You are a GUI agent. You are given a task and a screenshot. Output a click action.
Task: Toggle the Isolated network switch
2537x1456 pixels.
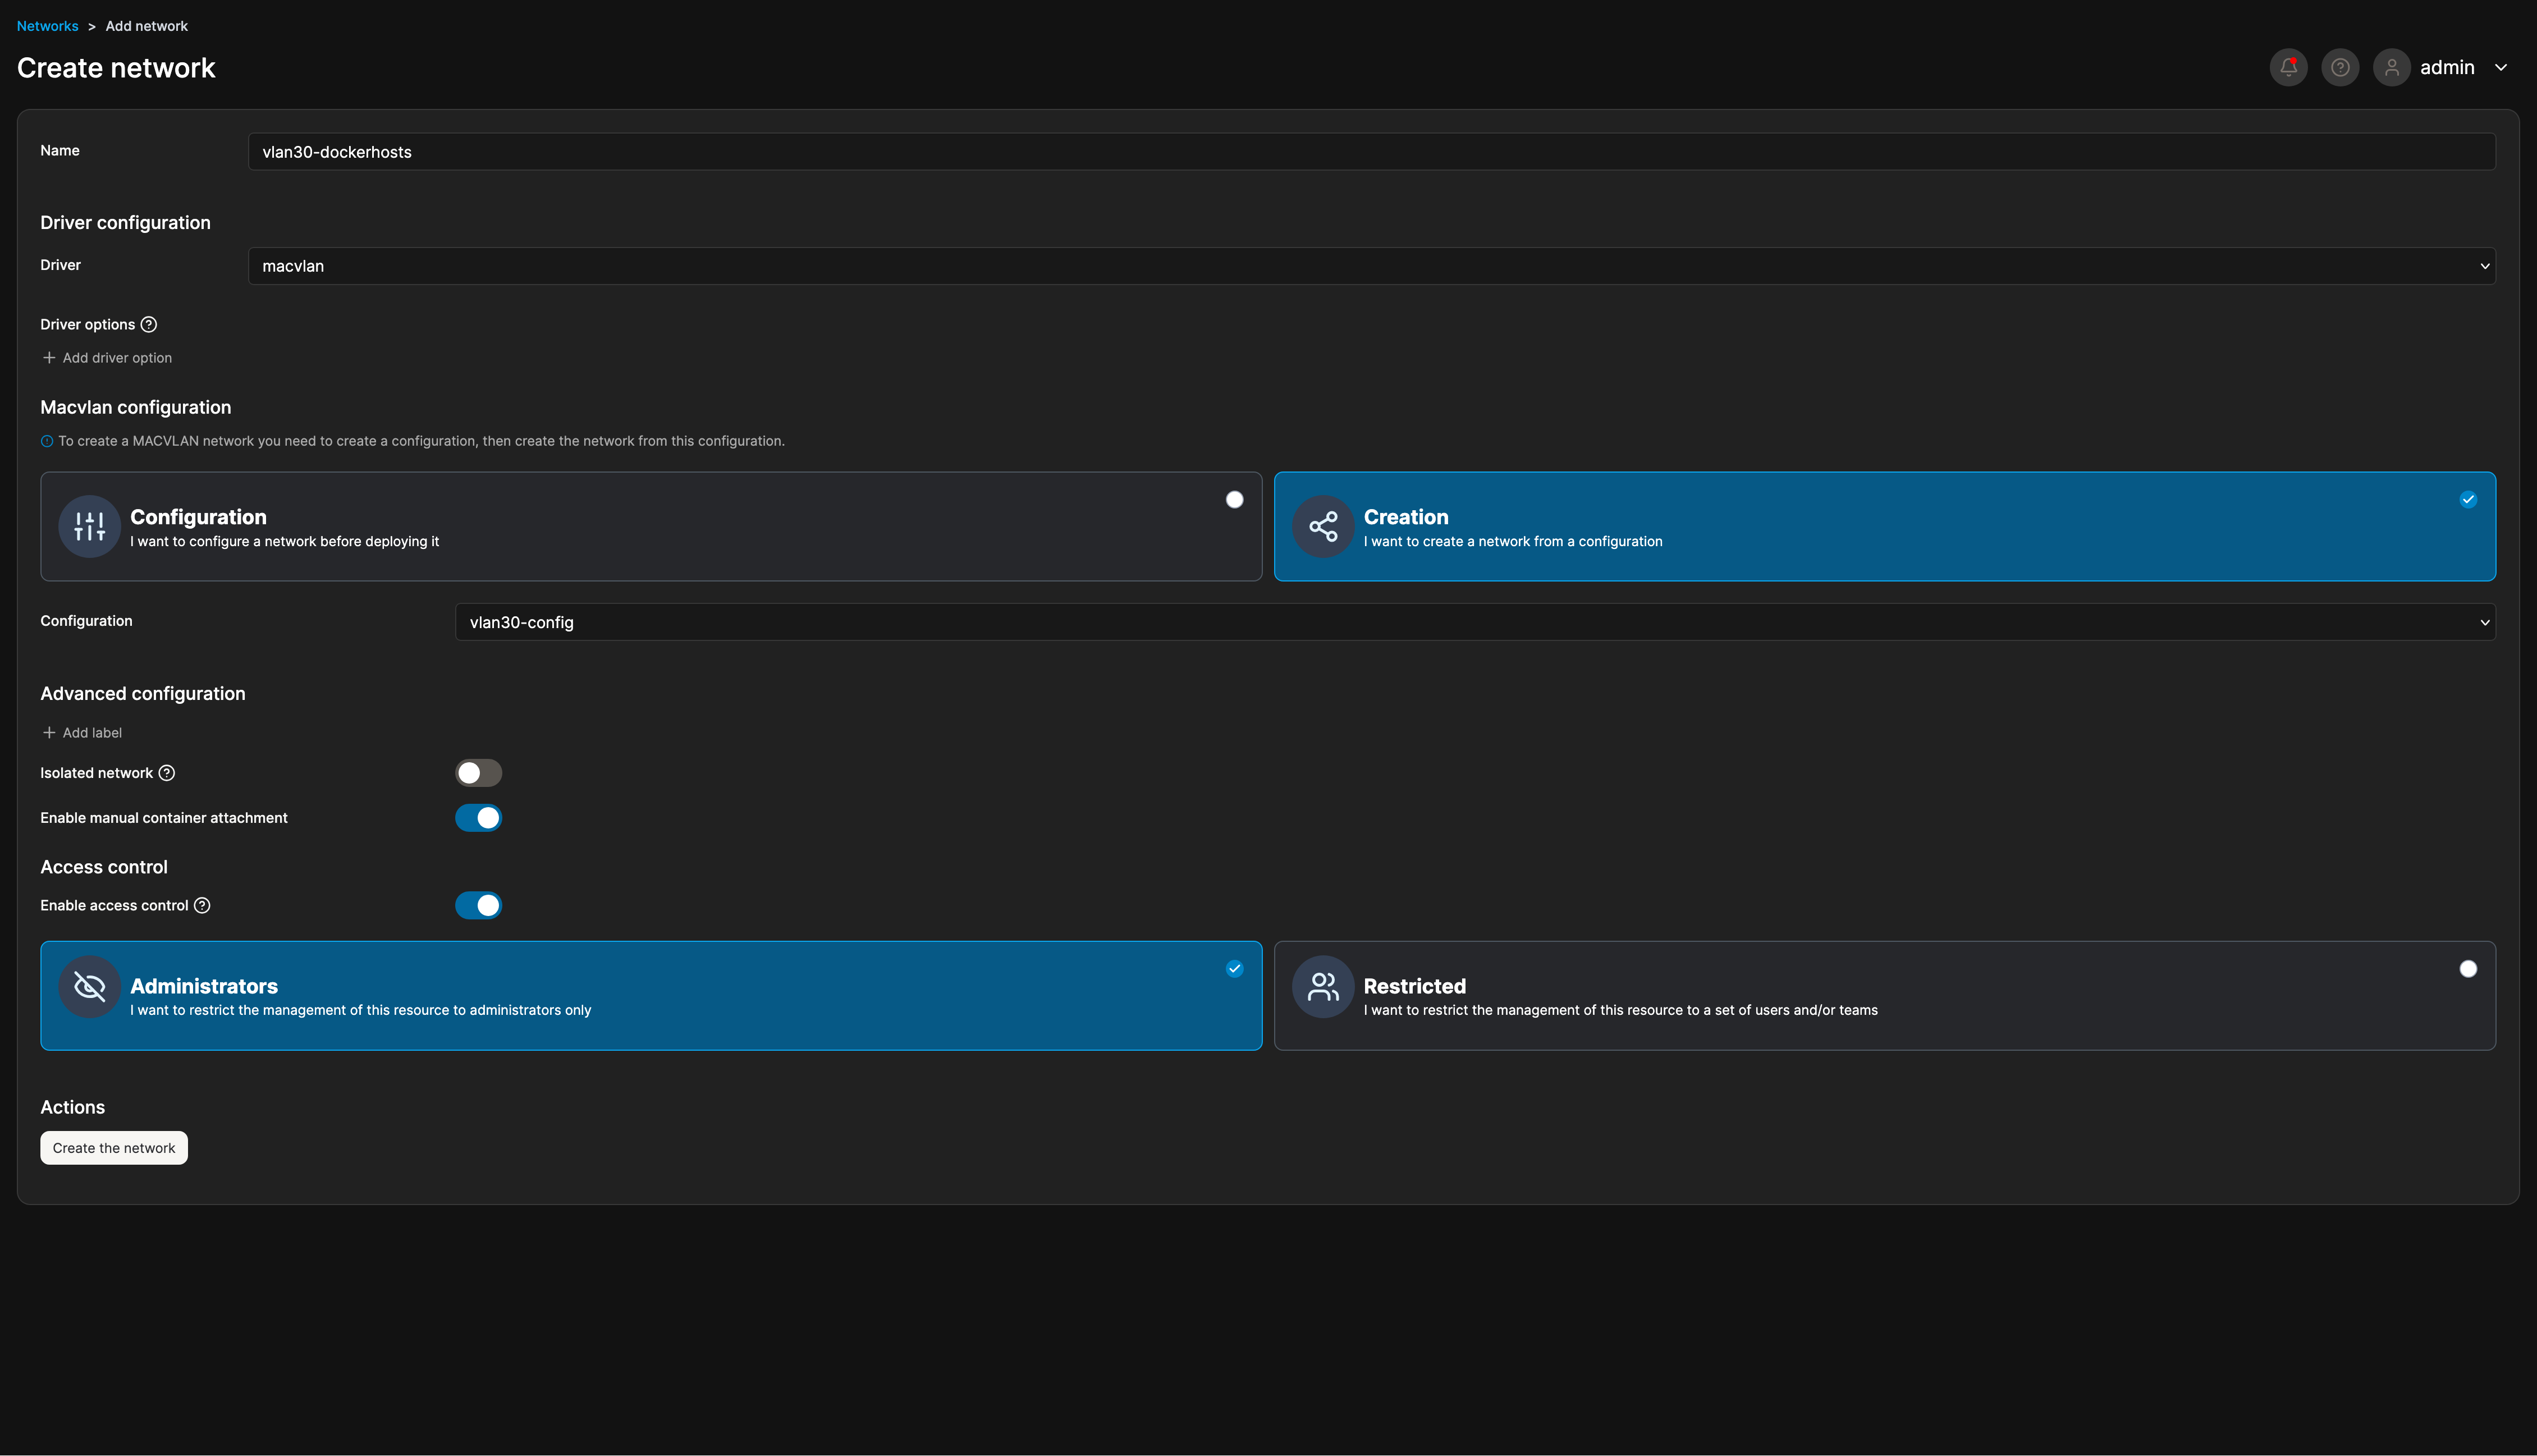pos(479,773)
